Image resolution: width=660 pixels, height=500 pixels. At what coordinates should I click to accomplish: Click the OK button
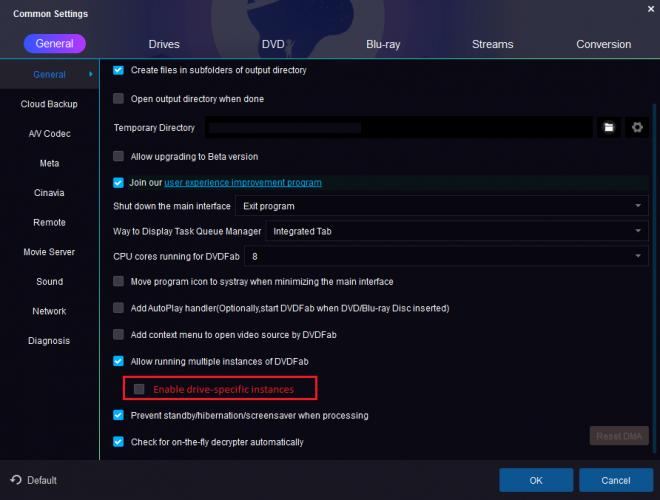(536, 480)
